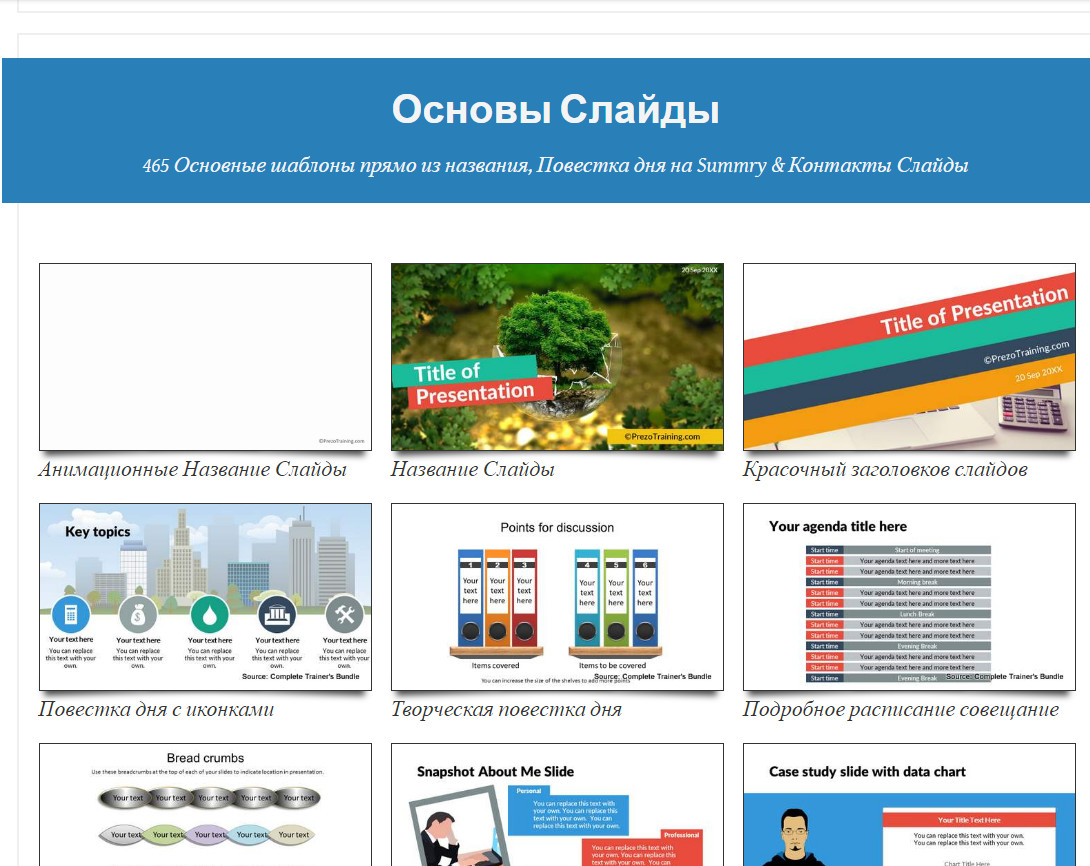Open the Your agenda title here thumbnail
The height and width of the screenshot is (866, 1090).
click(909, 597)
